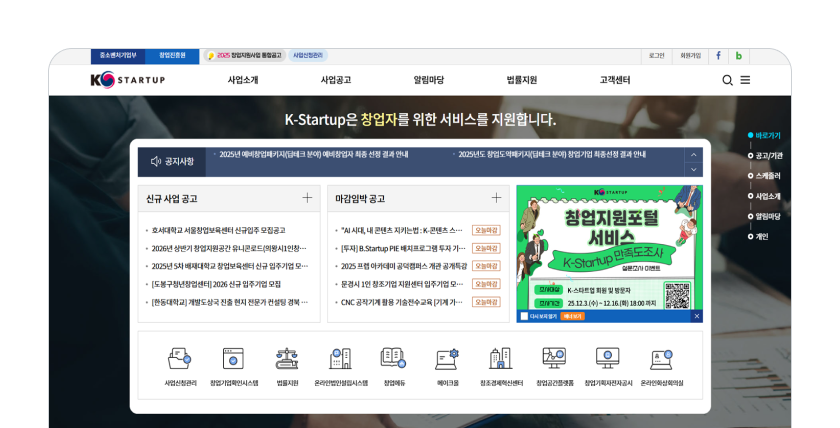Jump to 바로가기 in side navigation
Viewport: 840px width, 428px height.
pos(764,136)
